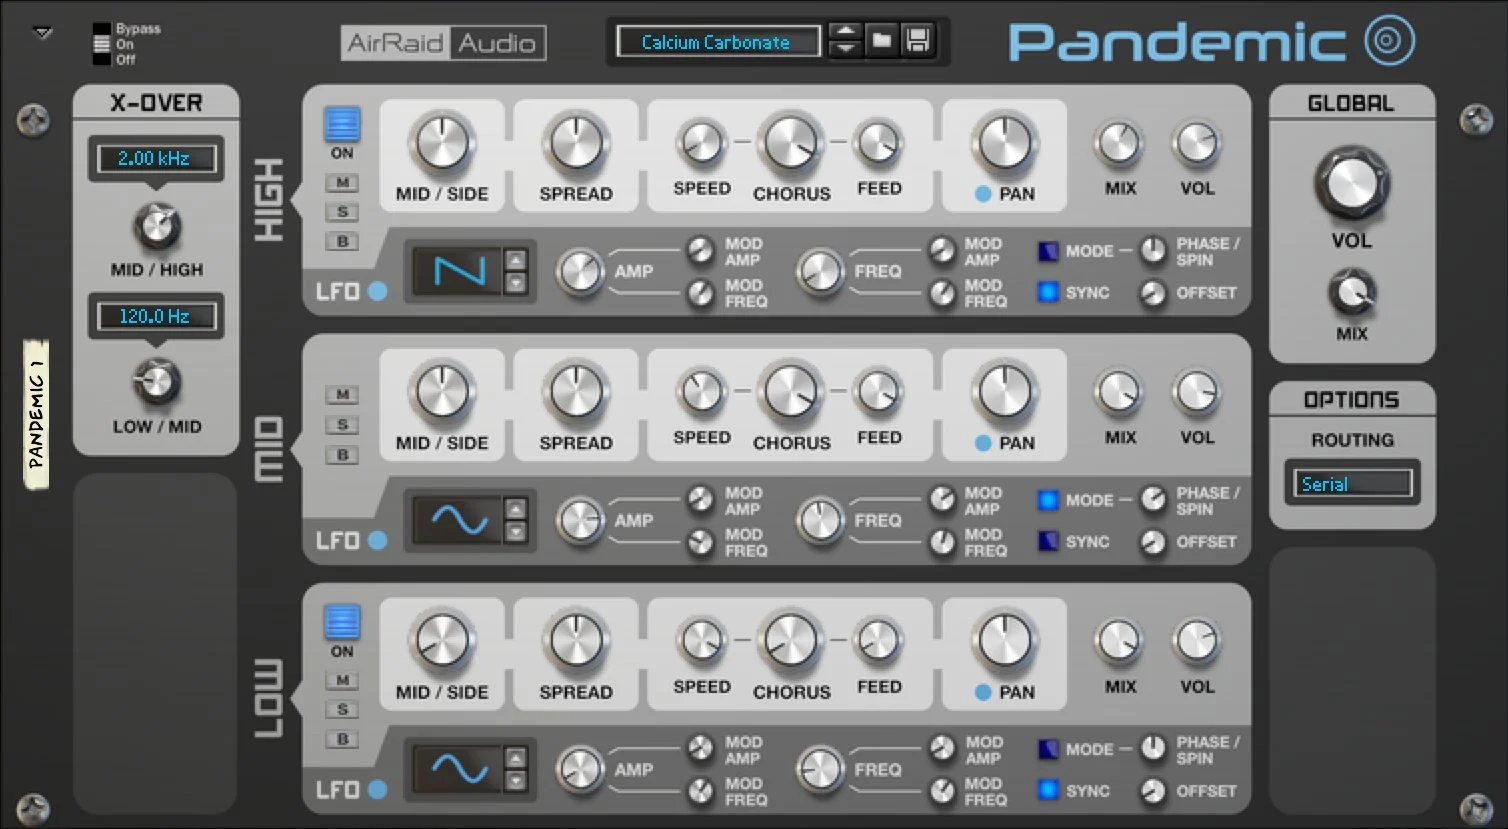Step HIGH LFO waveform down arrow
The height and width of the screenshot is (829, 1508).
(516, 284)
